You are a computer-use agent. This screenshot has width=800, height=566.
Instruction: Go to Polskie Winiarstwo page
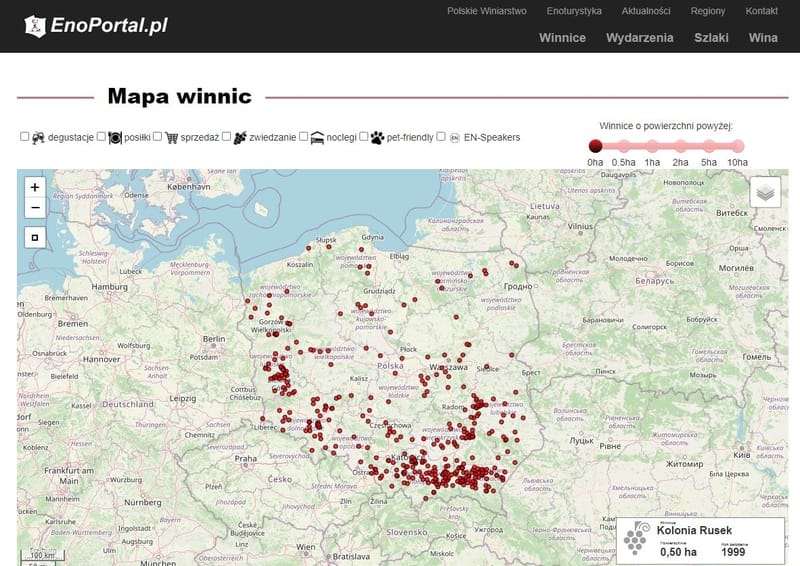click(486, 11)
